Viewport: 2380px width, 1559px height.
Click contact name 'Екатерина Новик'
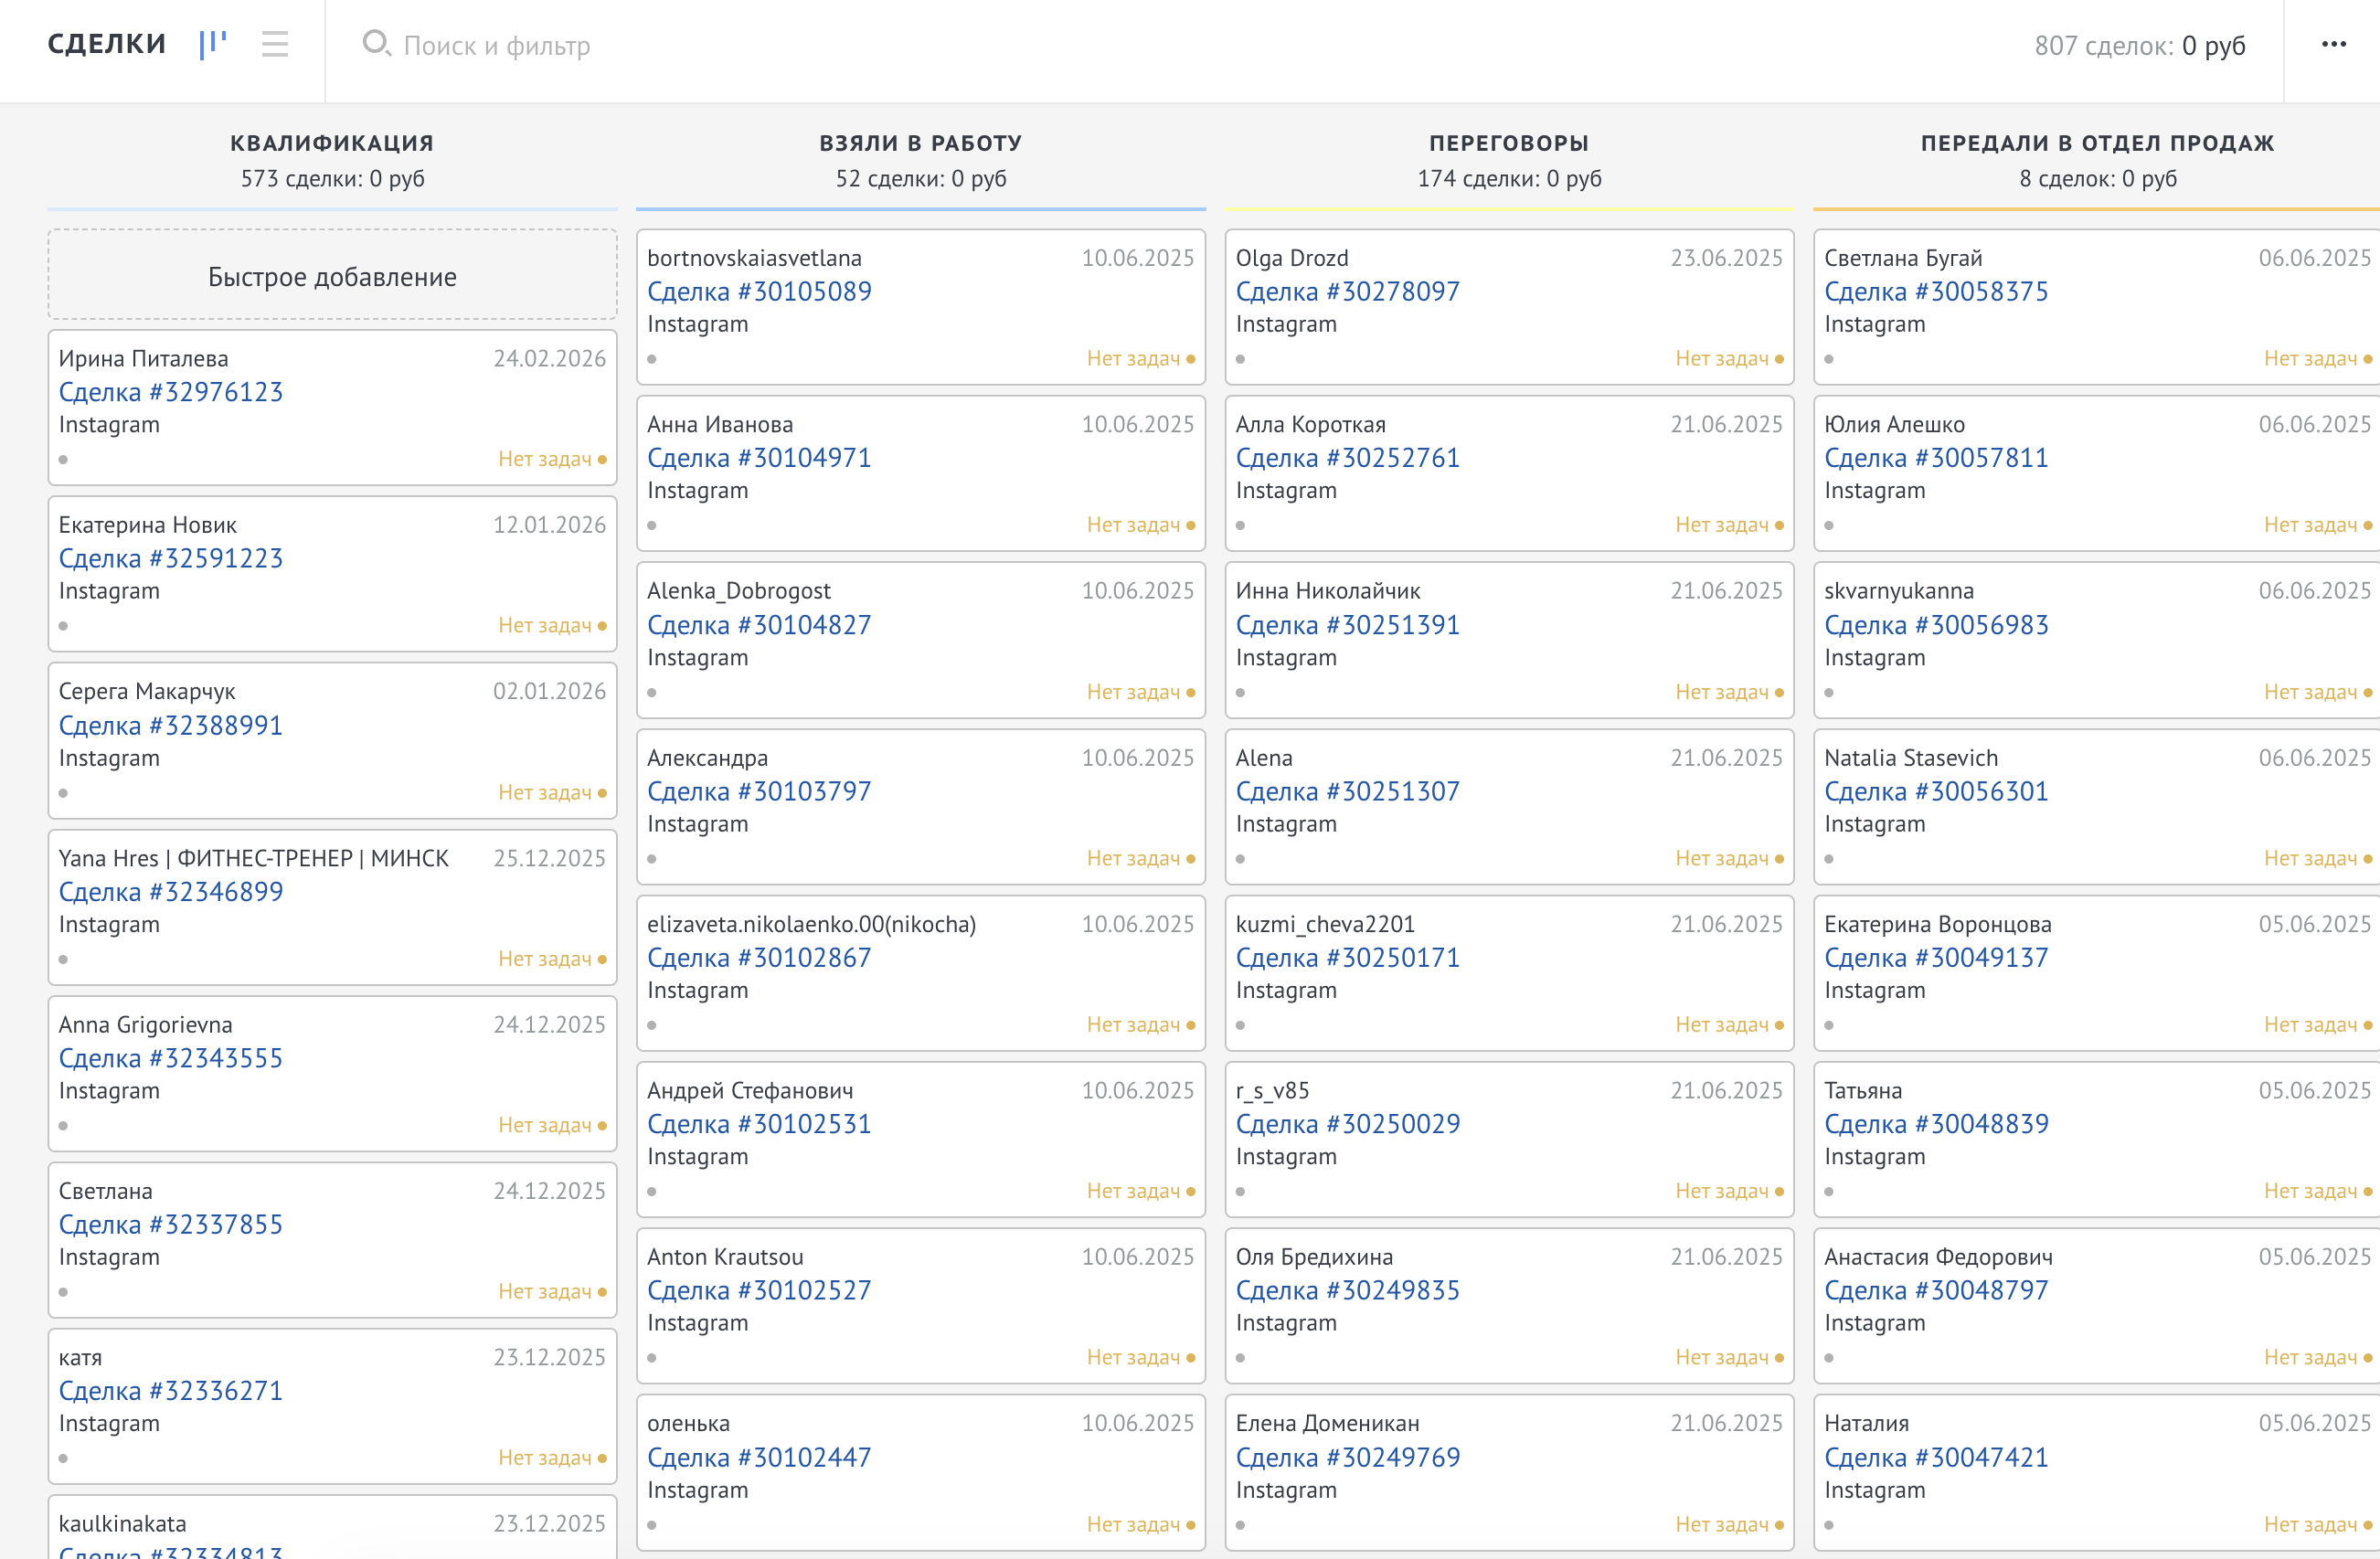[x=148, y=525]
